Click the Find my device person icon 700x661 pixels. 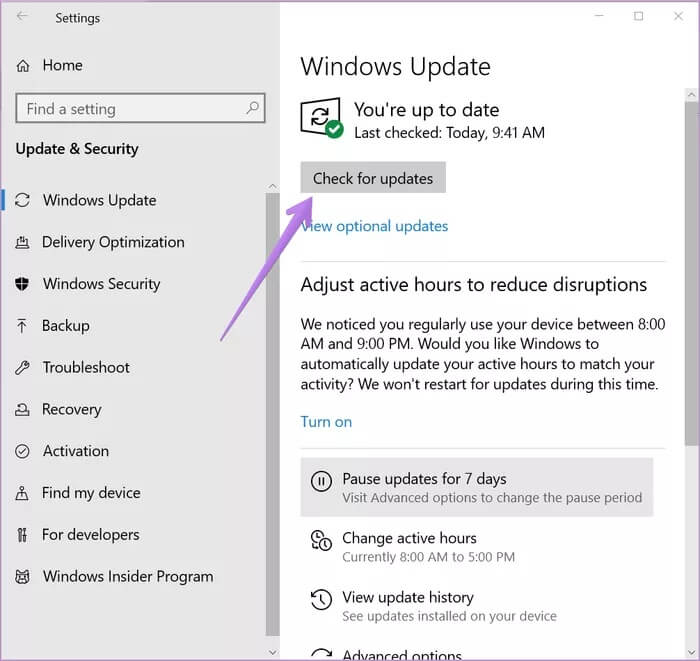pyautogui.click(x=22, y=493)
